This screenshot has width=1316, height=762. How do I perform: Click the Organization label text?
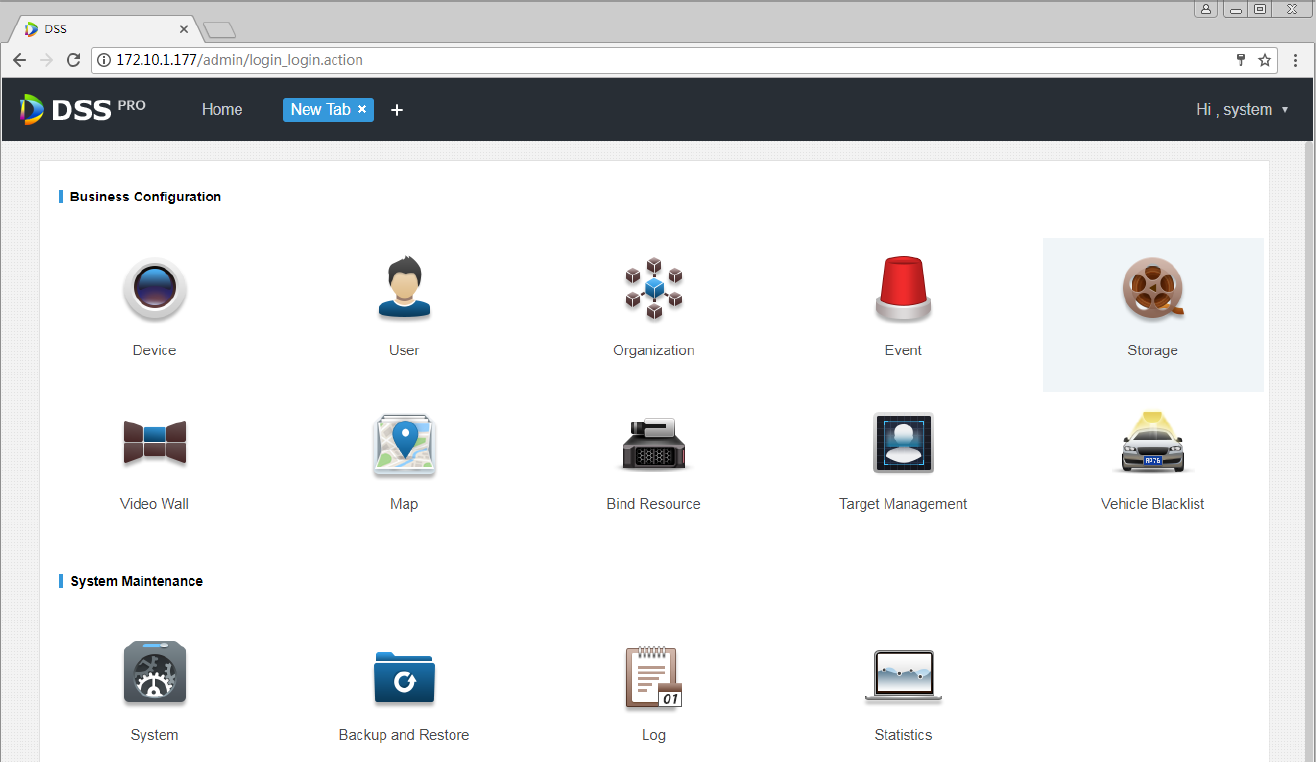point(654,350)
